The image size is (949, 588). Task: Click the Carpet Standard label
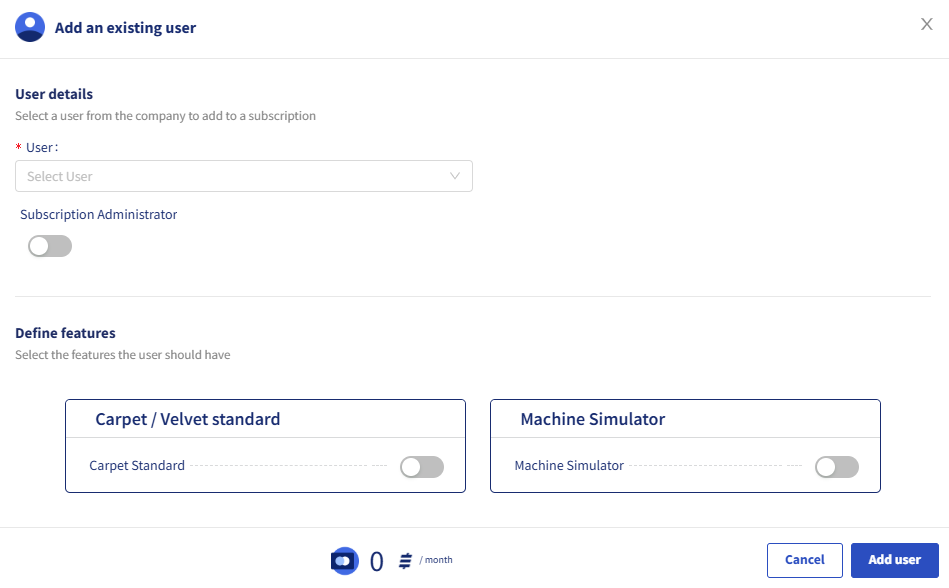pyautogui.click(x=137, y=465)
